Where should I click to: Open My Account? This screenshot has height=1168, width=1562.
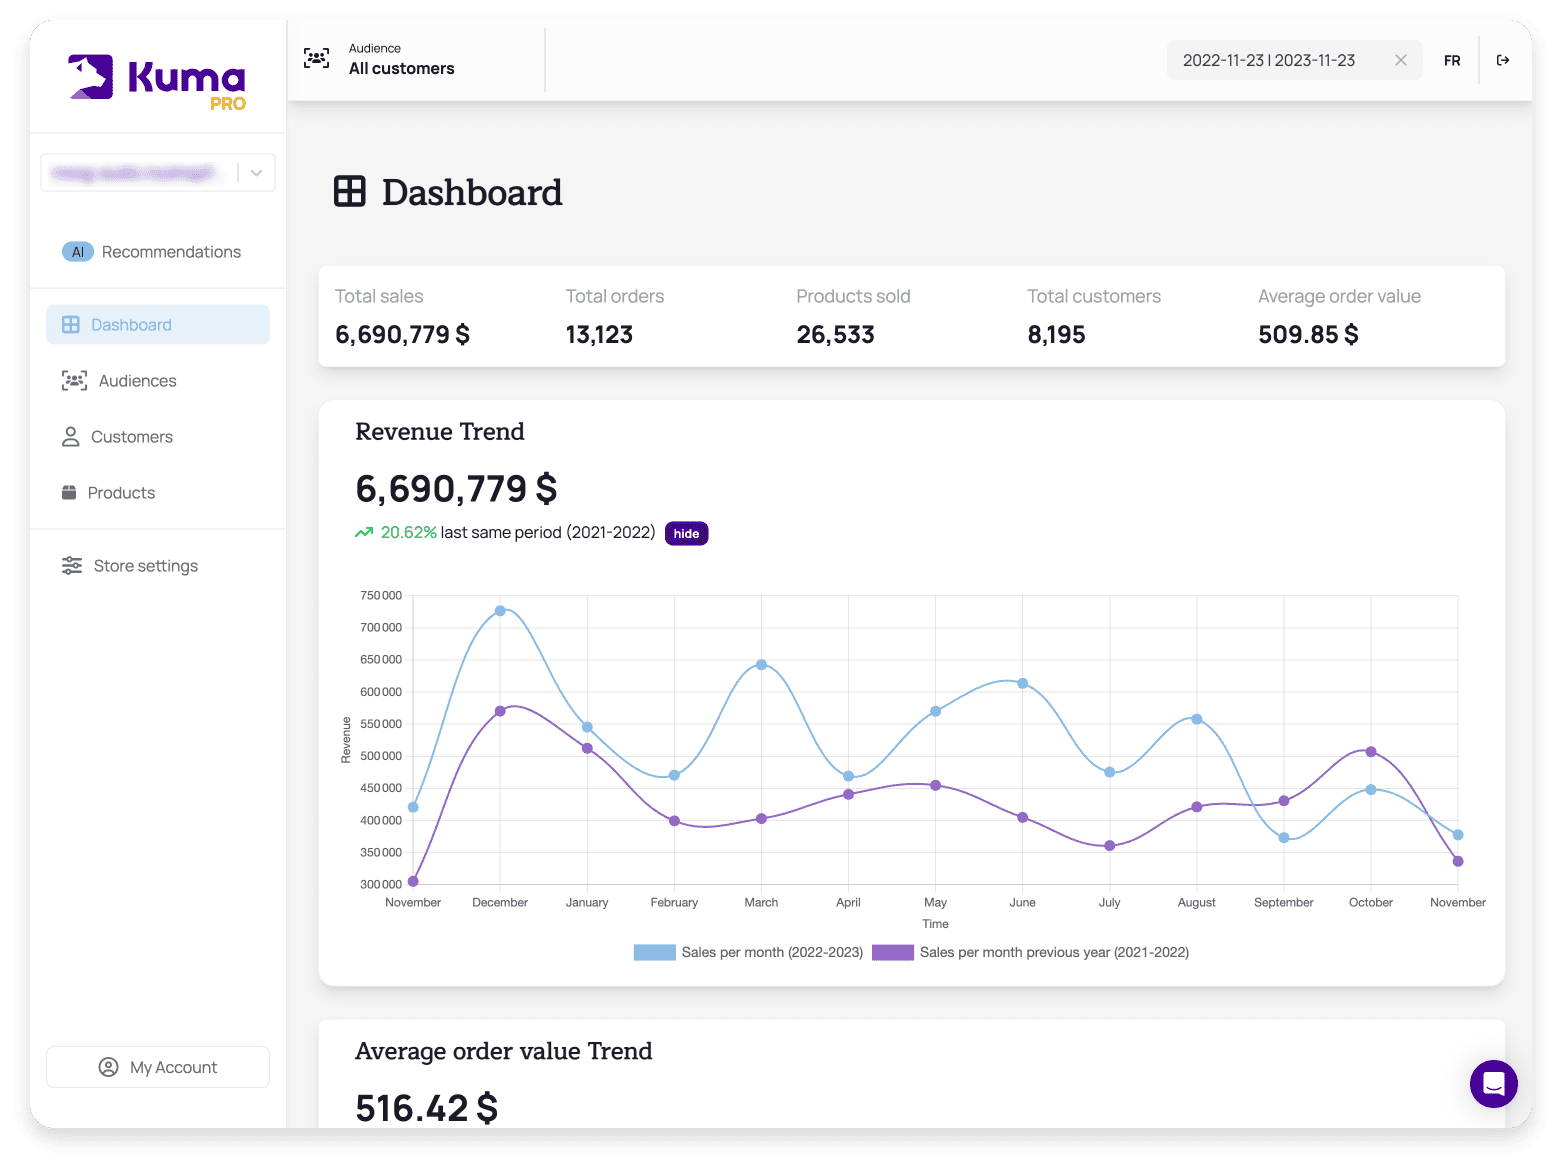(157, 1067)
